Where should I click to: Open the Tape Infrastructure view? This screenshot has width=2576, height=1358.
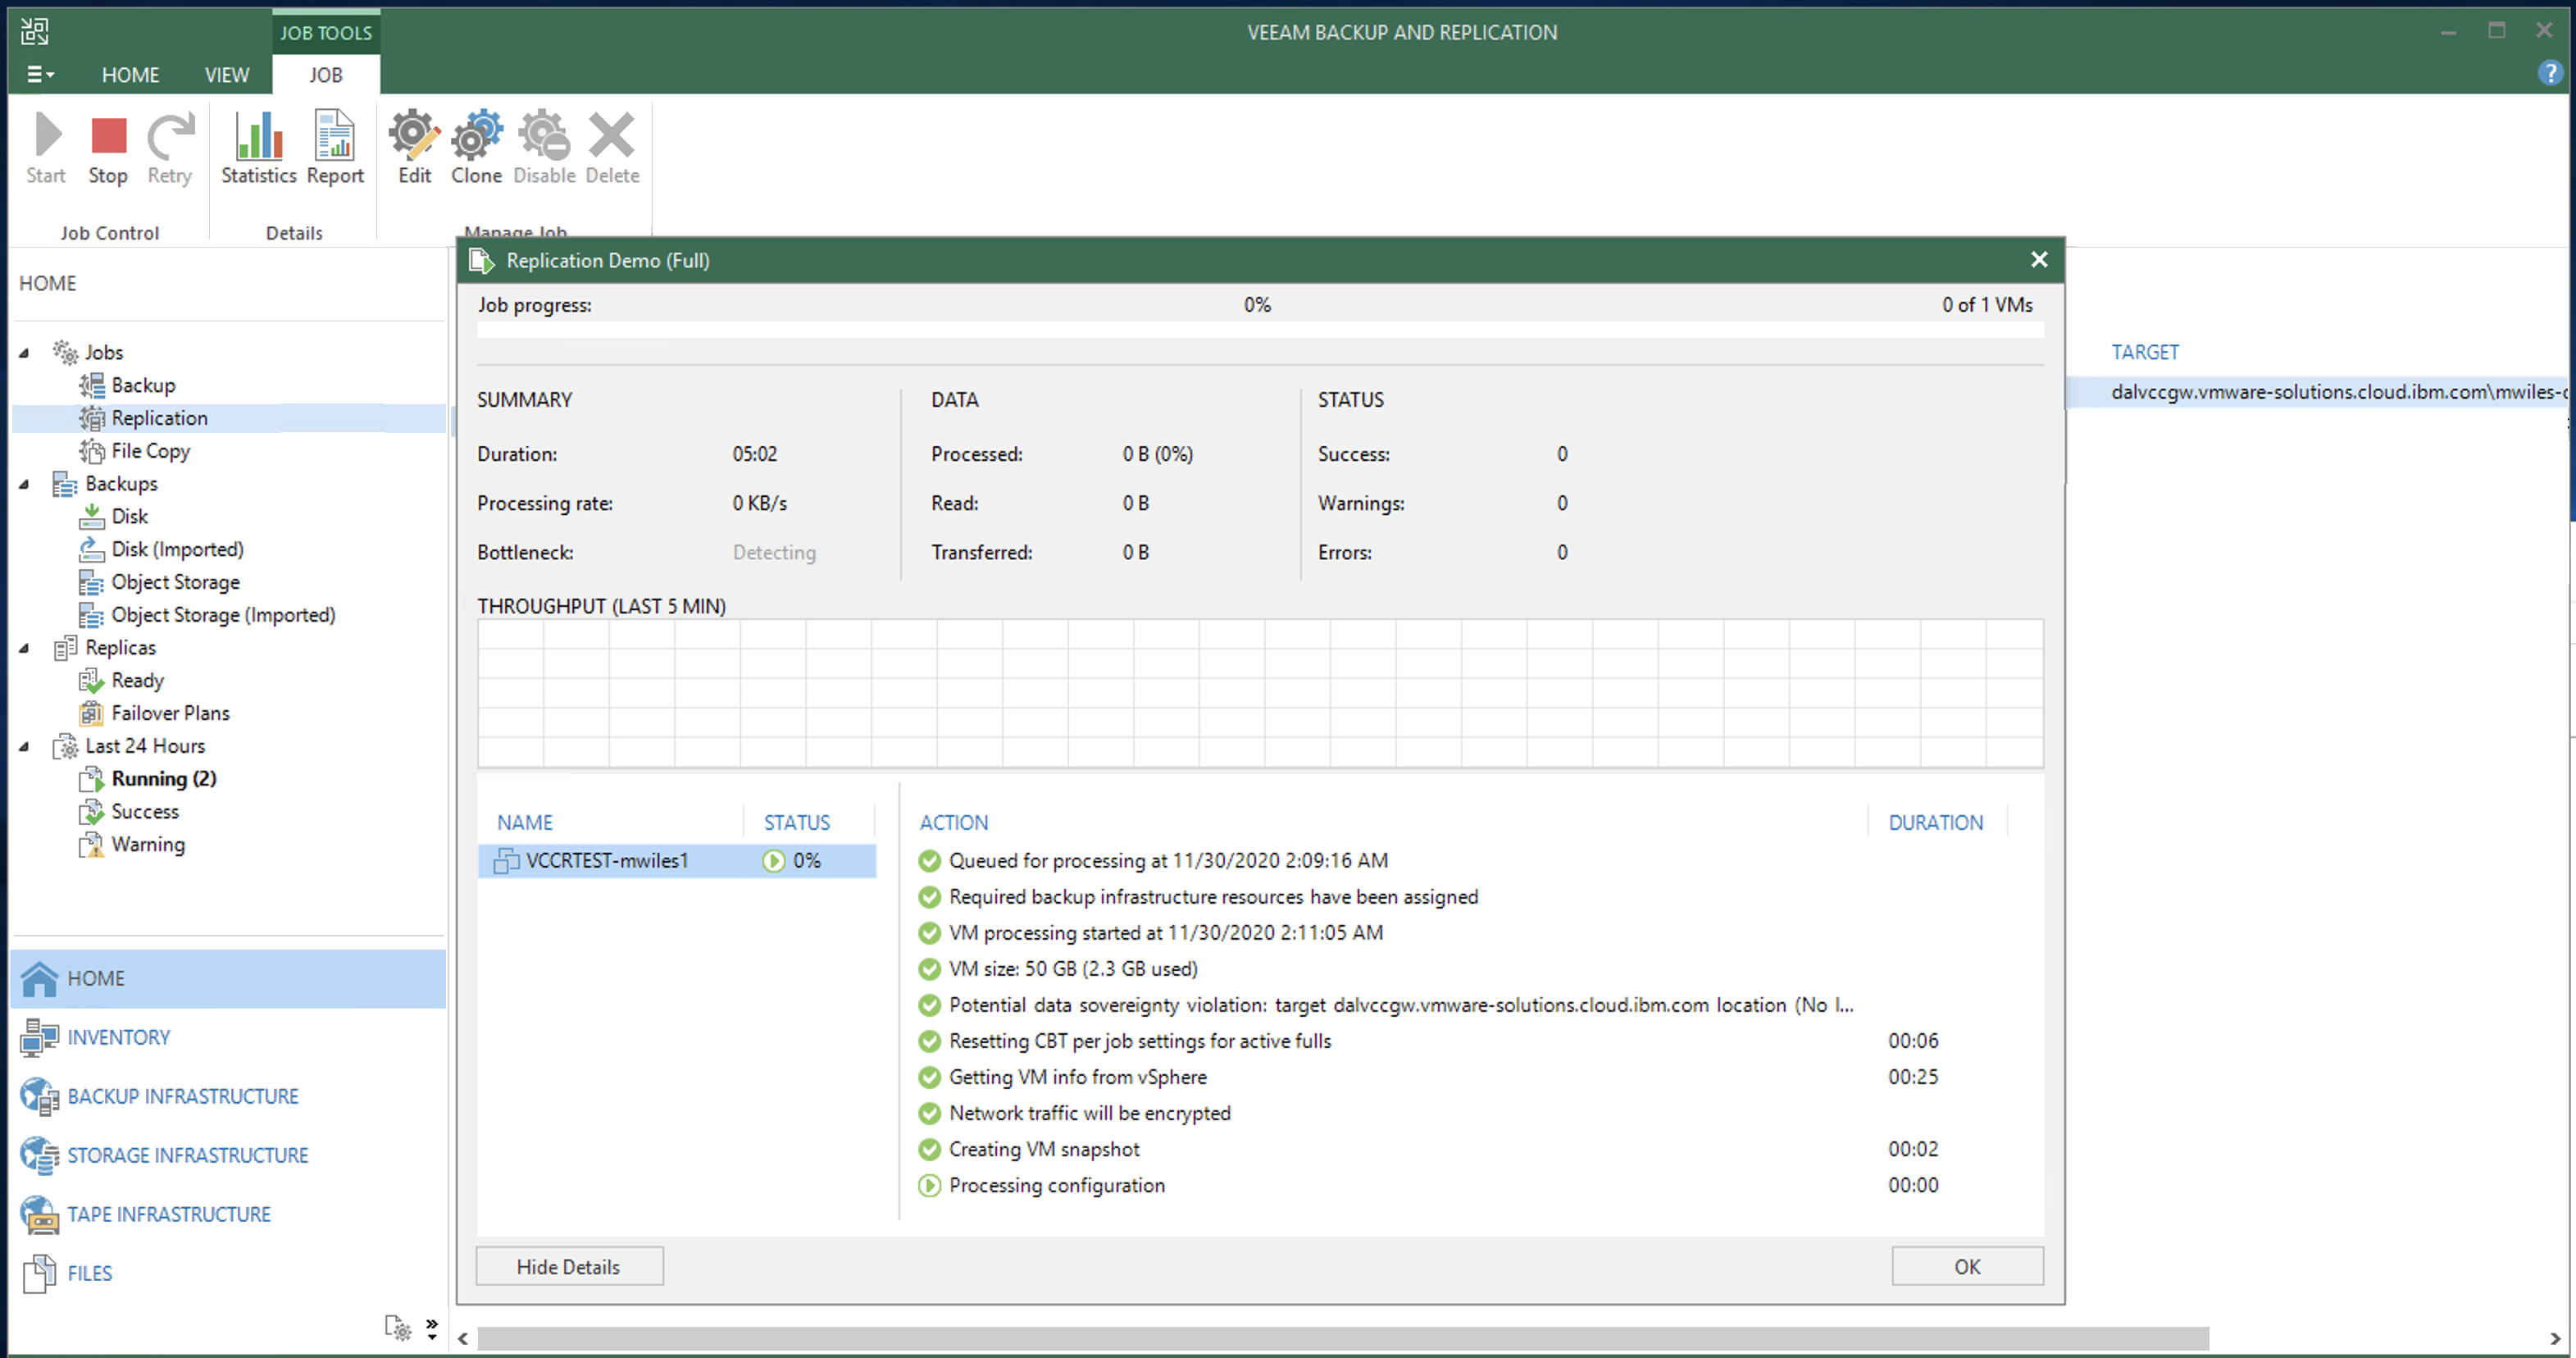point(168,1214)
